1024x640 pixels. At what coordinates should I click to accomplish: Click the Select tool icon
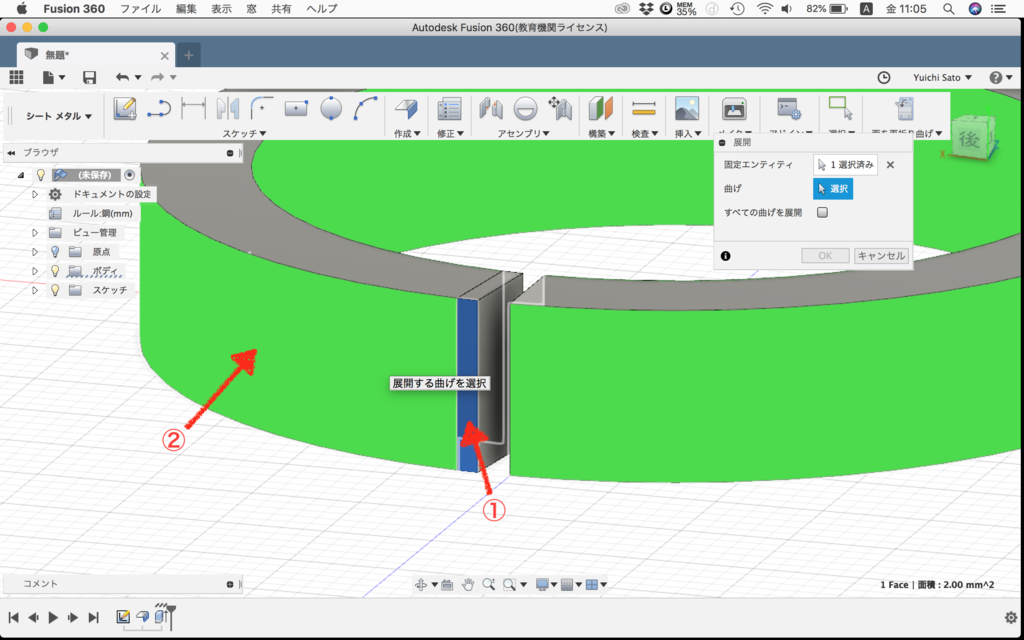click(x=840, y=108)
